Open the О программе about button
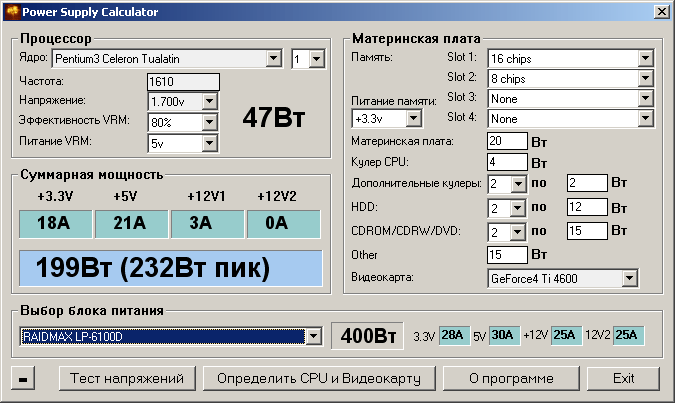Image resolution: width=675 pixels, height=403 pixels. coord(511,378)
